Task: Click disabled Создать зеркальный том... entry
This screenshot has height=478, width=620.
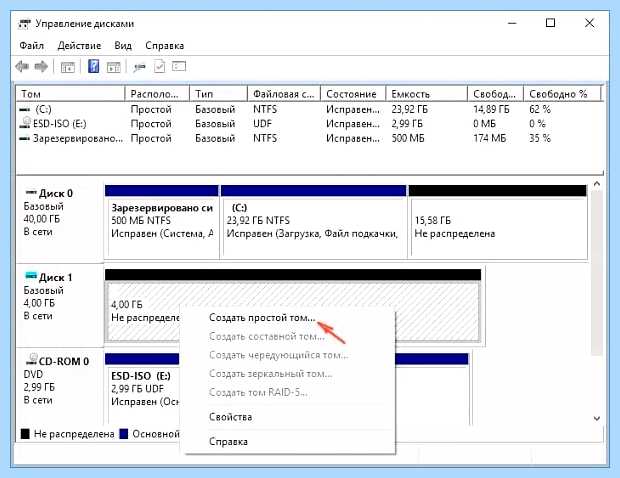Action: (270, 374)
